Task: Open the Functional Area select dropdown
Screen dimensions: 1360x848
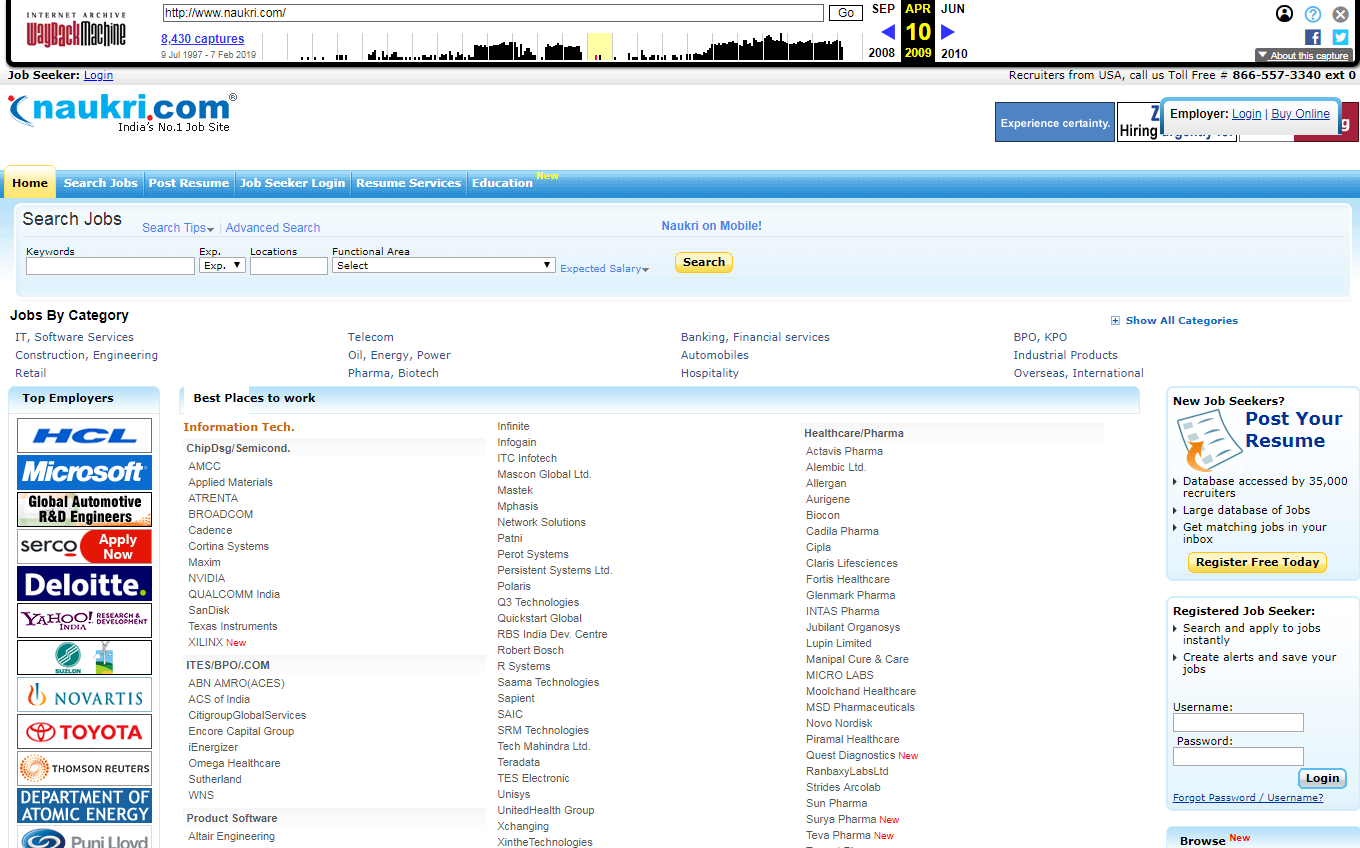Action: click(444, 266)
